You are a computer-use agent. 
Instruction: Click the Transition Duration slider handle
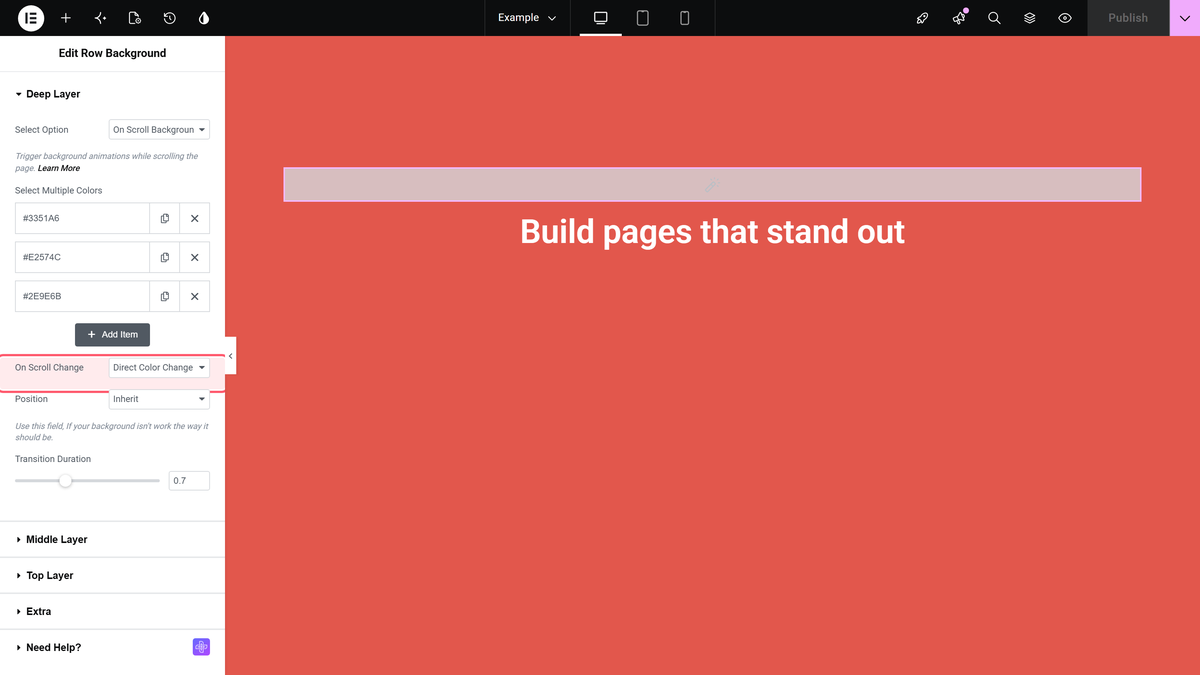tap(65, 481)
